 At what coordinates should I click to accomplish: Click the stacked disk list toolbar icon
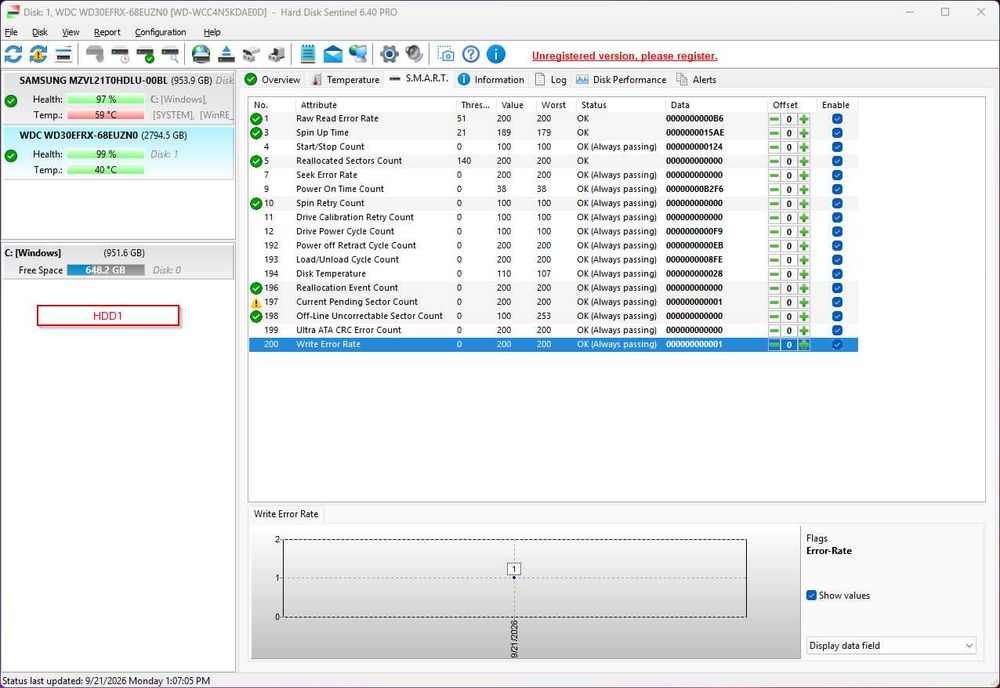click(63, 54)
